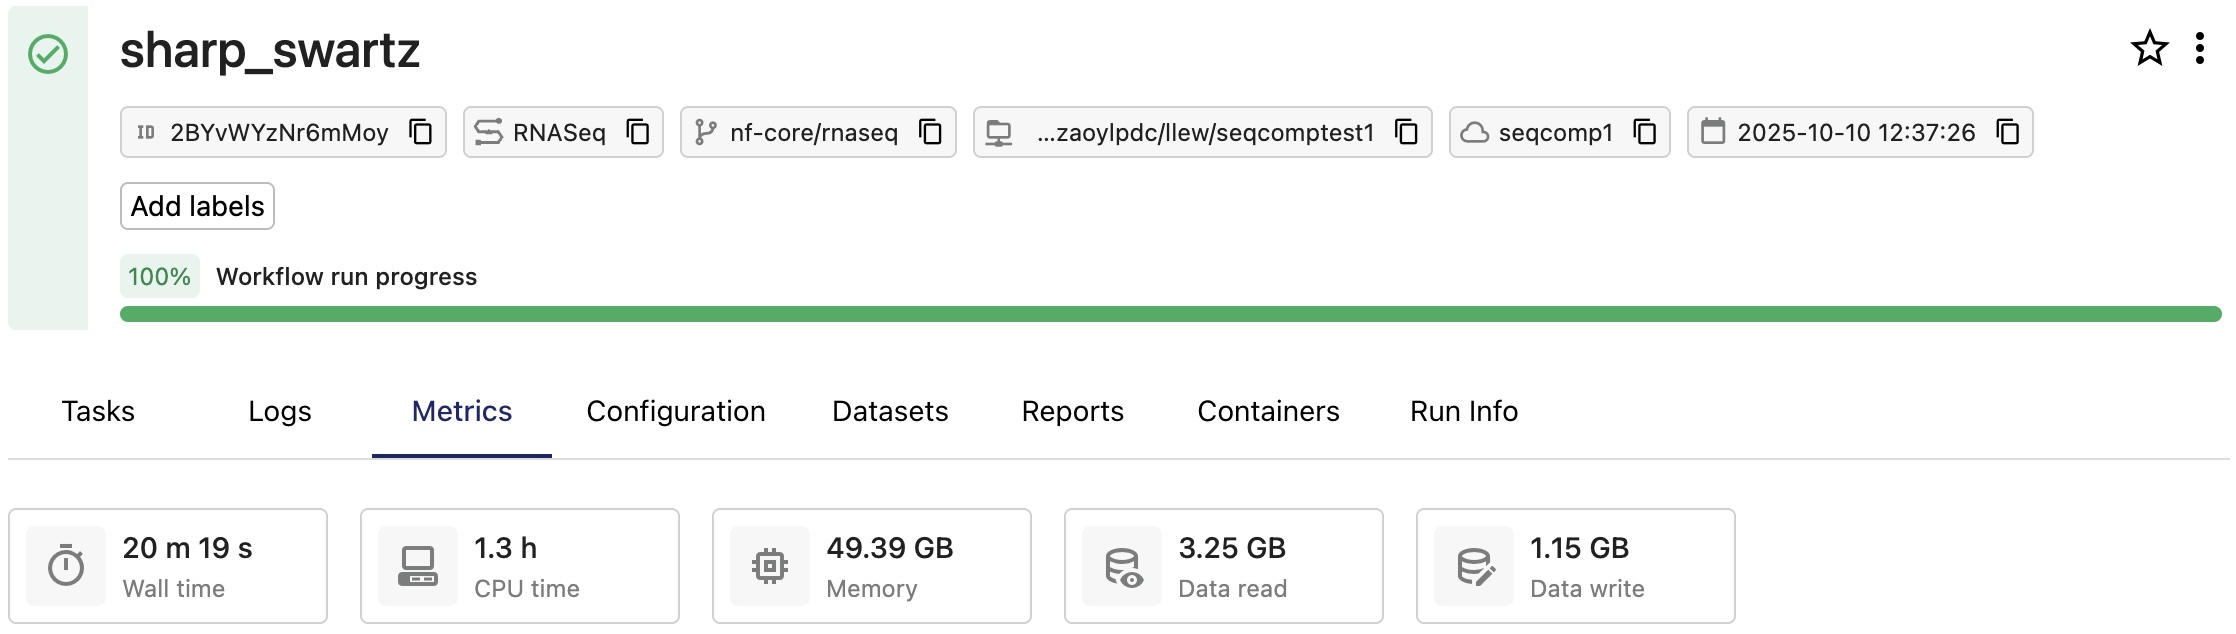Copy the seqcomptest1 work directory path
Screen dimensions: 2236x634
[x=1407, y=132]
